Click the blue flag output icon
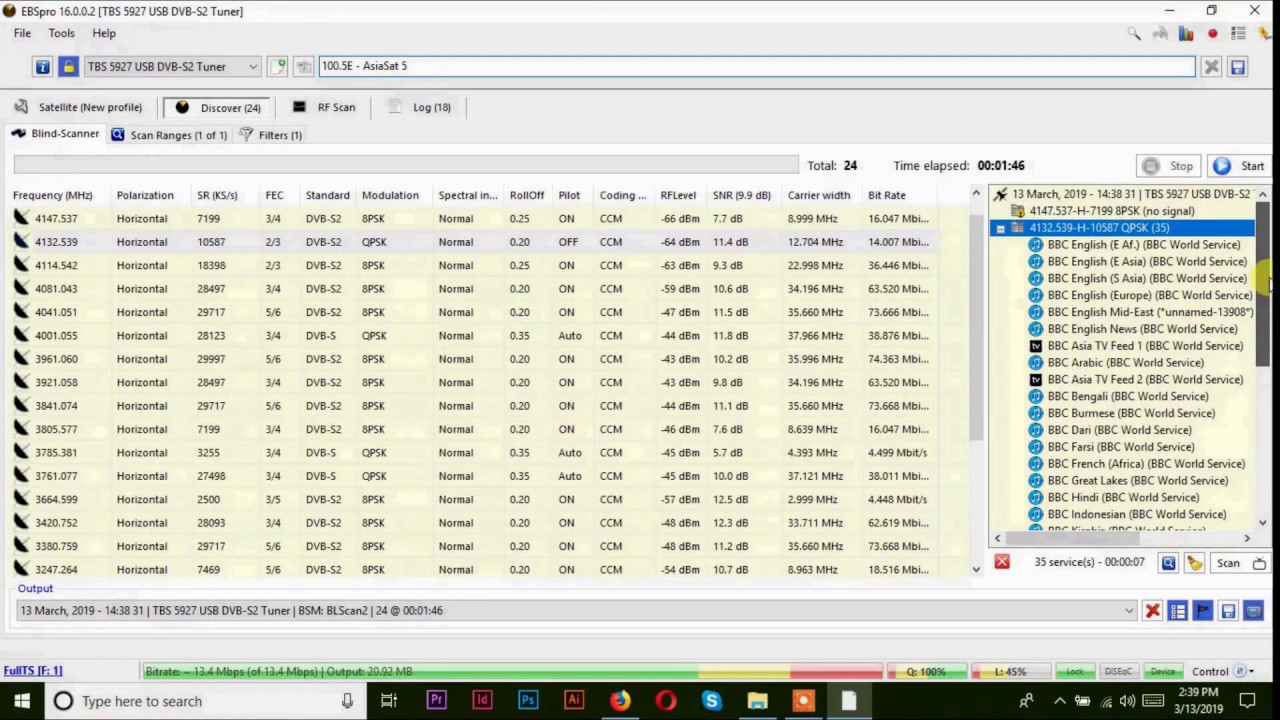The image size is (1280, 720). tap(1203, 611)
